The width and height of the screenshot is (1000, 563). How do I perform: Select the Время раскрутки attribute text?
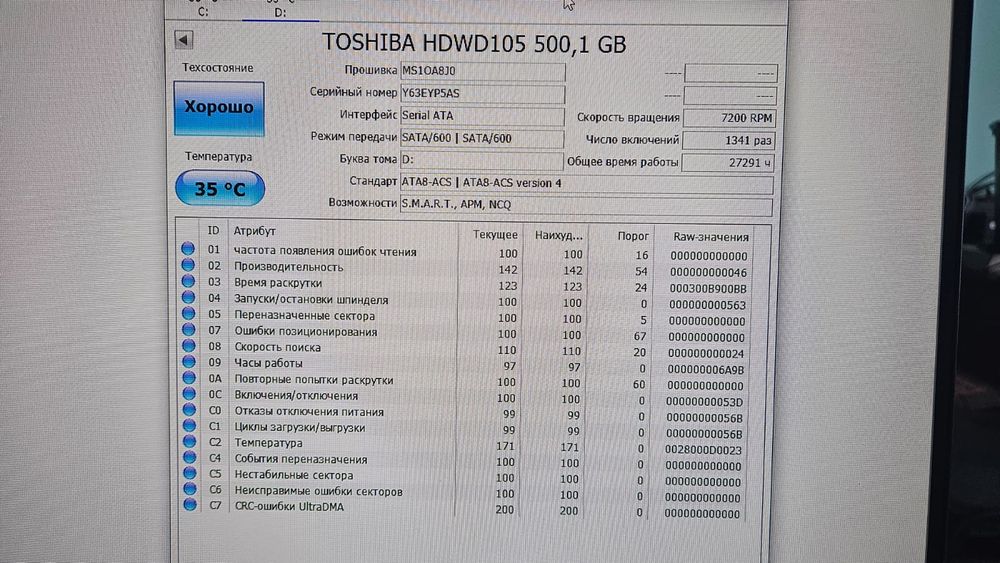tap(277, 282)
